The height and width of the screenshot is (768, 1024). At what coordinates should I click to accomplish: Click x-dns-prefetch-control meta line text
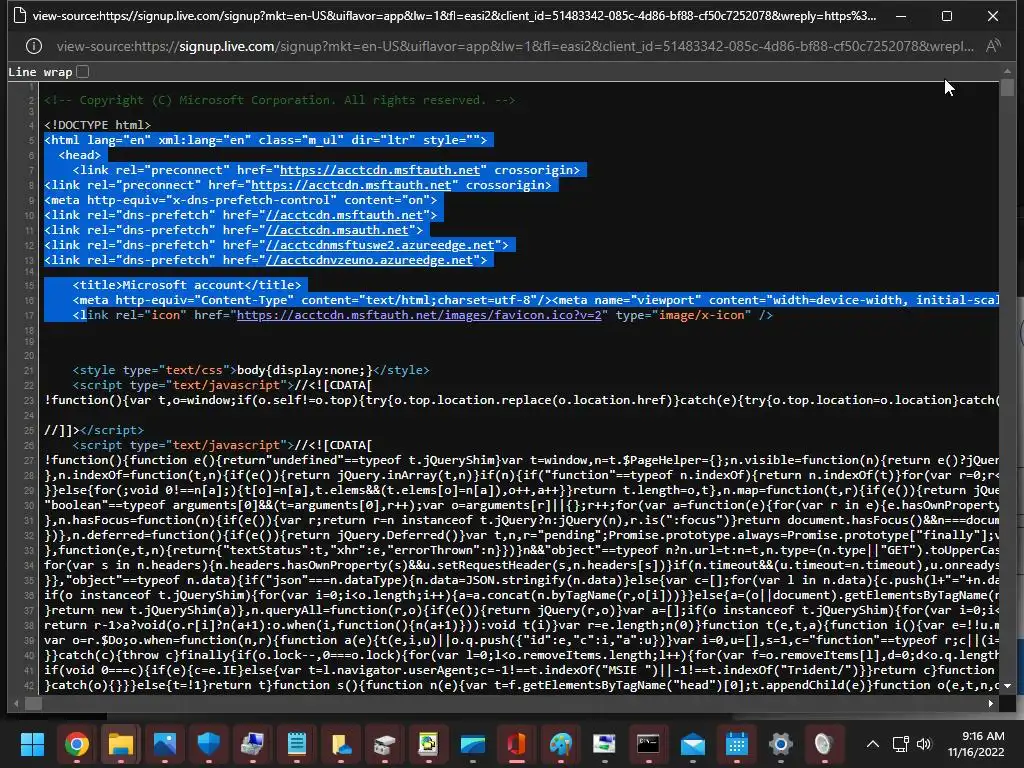240,200
